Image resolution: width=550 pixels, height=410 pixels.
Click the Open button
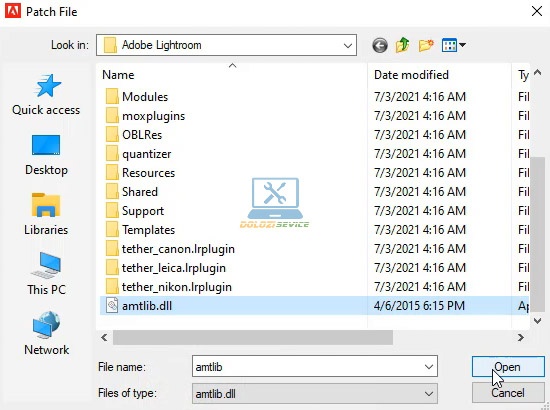click(x=508, y=367)
